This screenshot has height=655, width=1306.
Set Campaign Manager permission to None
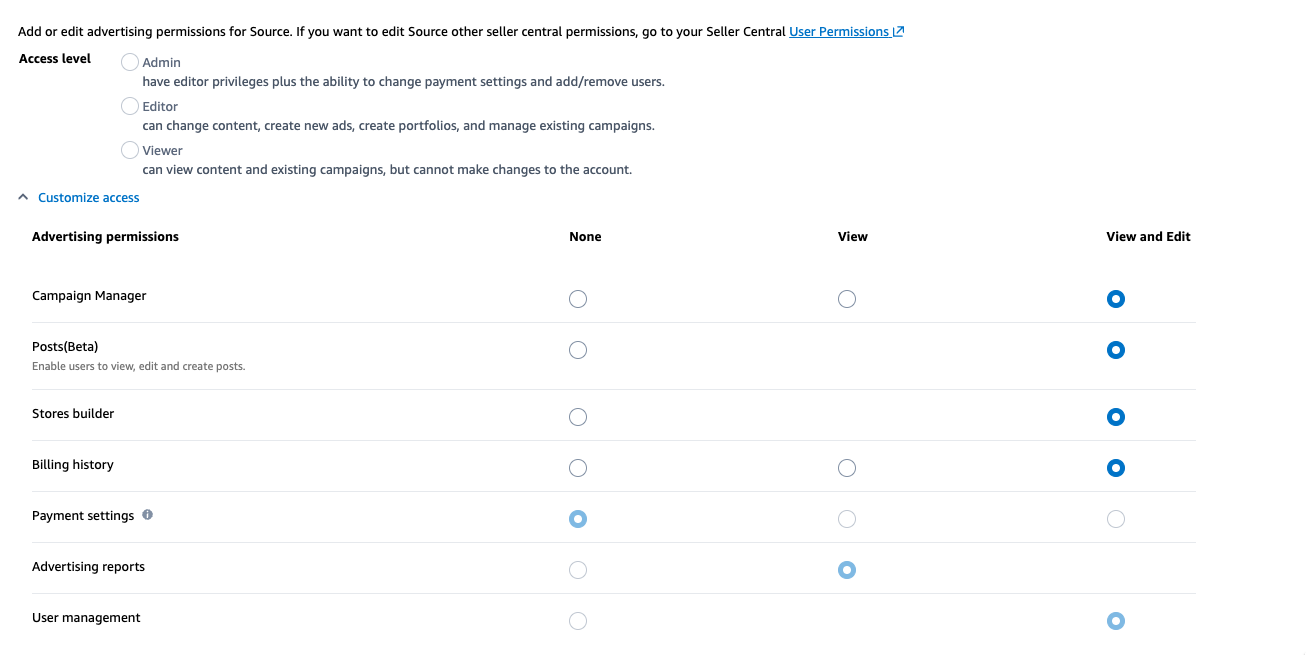coord(578,299)
